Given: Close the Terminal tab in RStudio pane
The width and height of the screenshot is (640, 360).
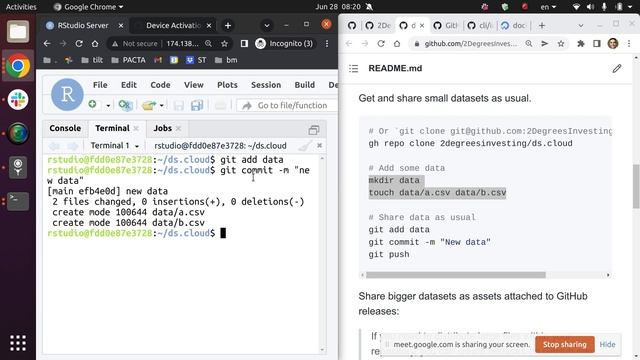Looking at the screenshot, I should [x=136, y=128].
